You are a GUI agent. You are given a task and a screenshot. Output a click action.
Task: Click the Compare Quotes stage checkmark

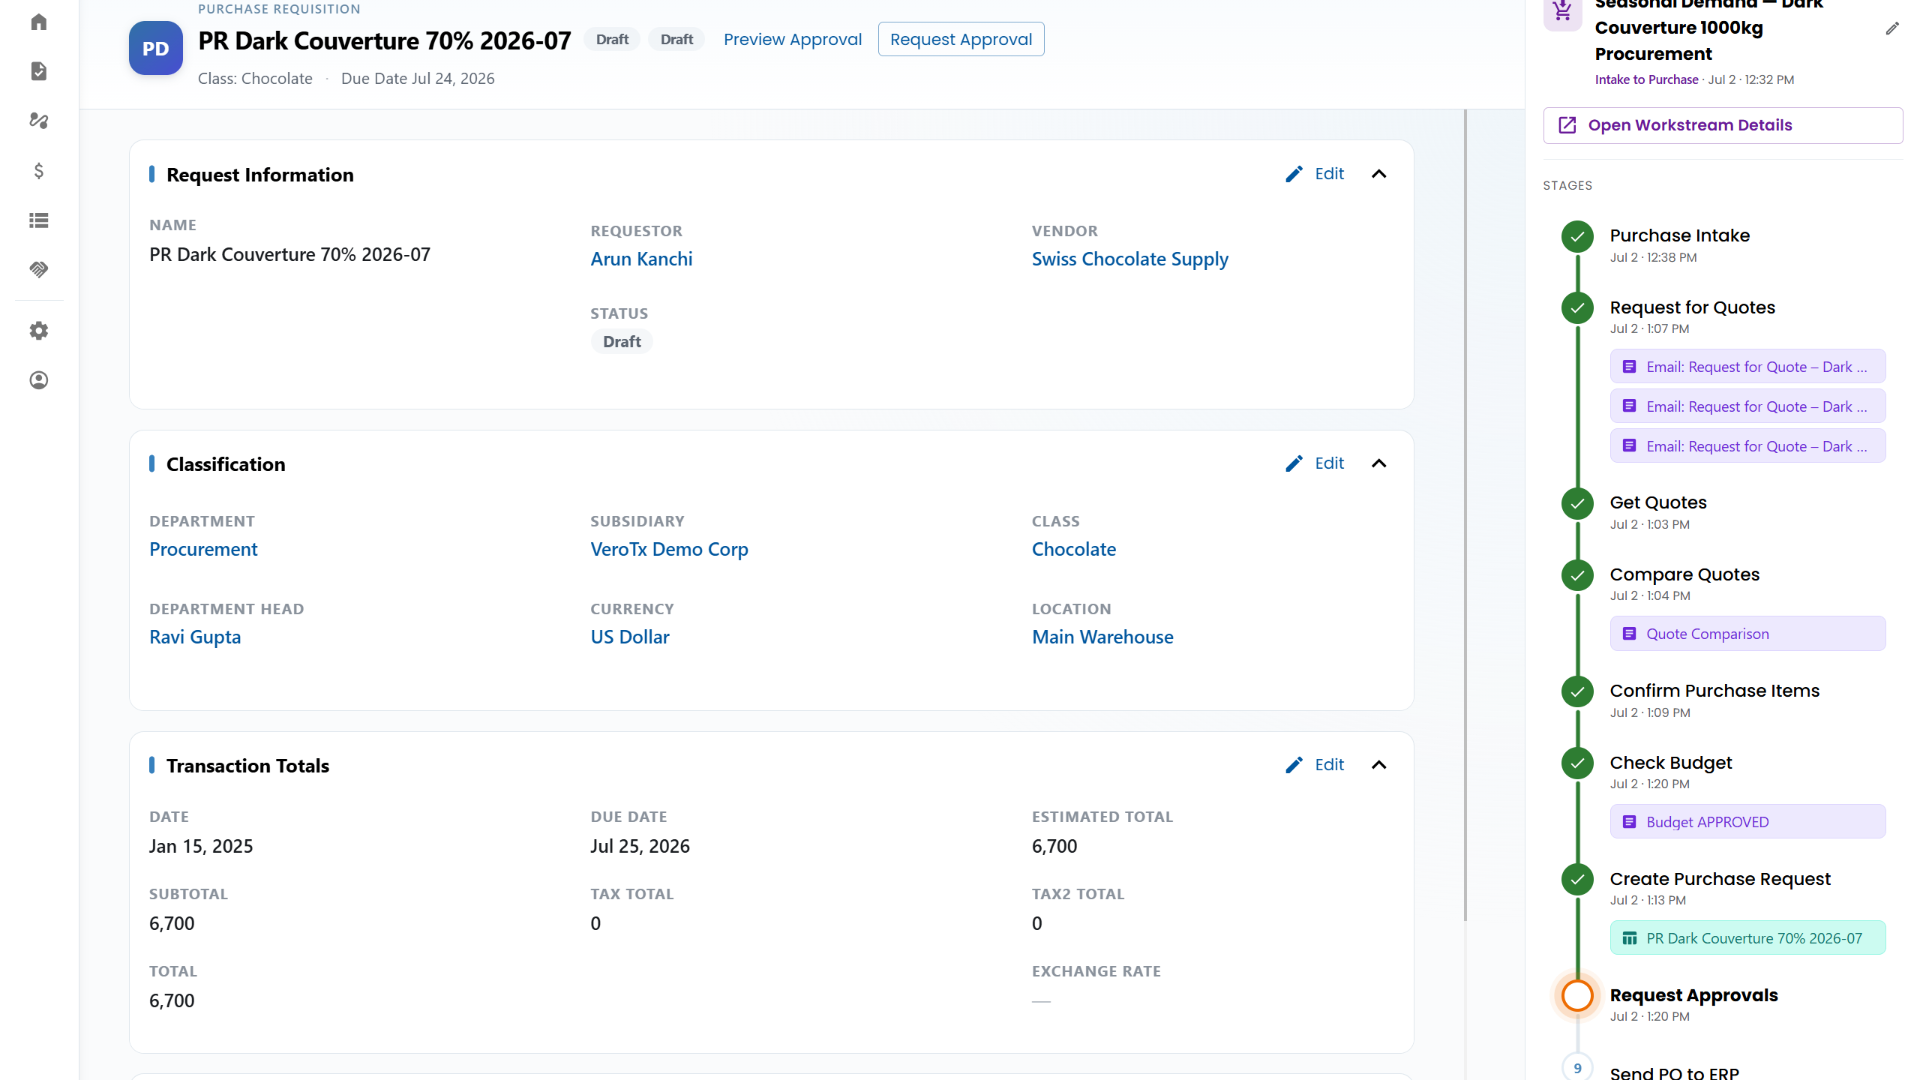tap(1578, 575)
